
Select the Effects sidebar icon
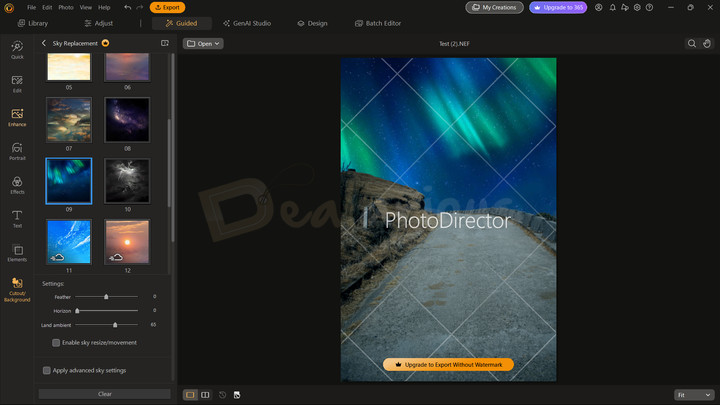point(17,185)
